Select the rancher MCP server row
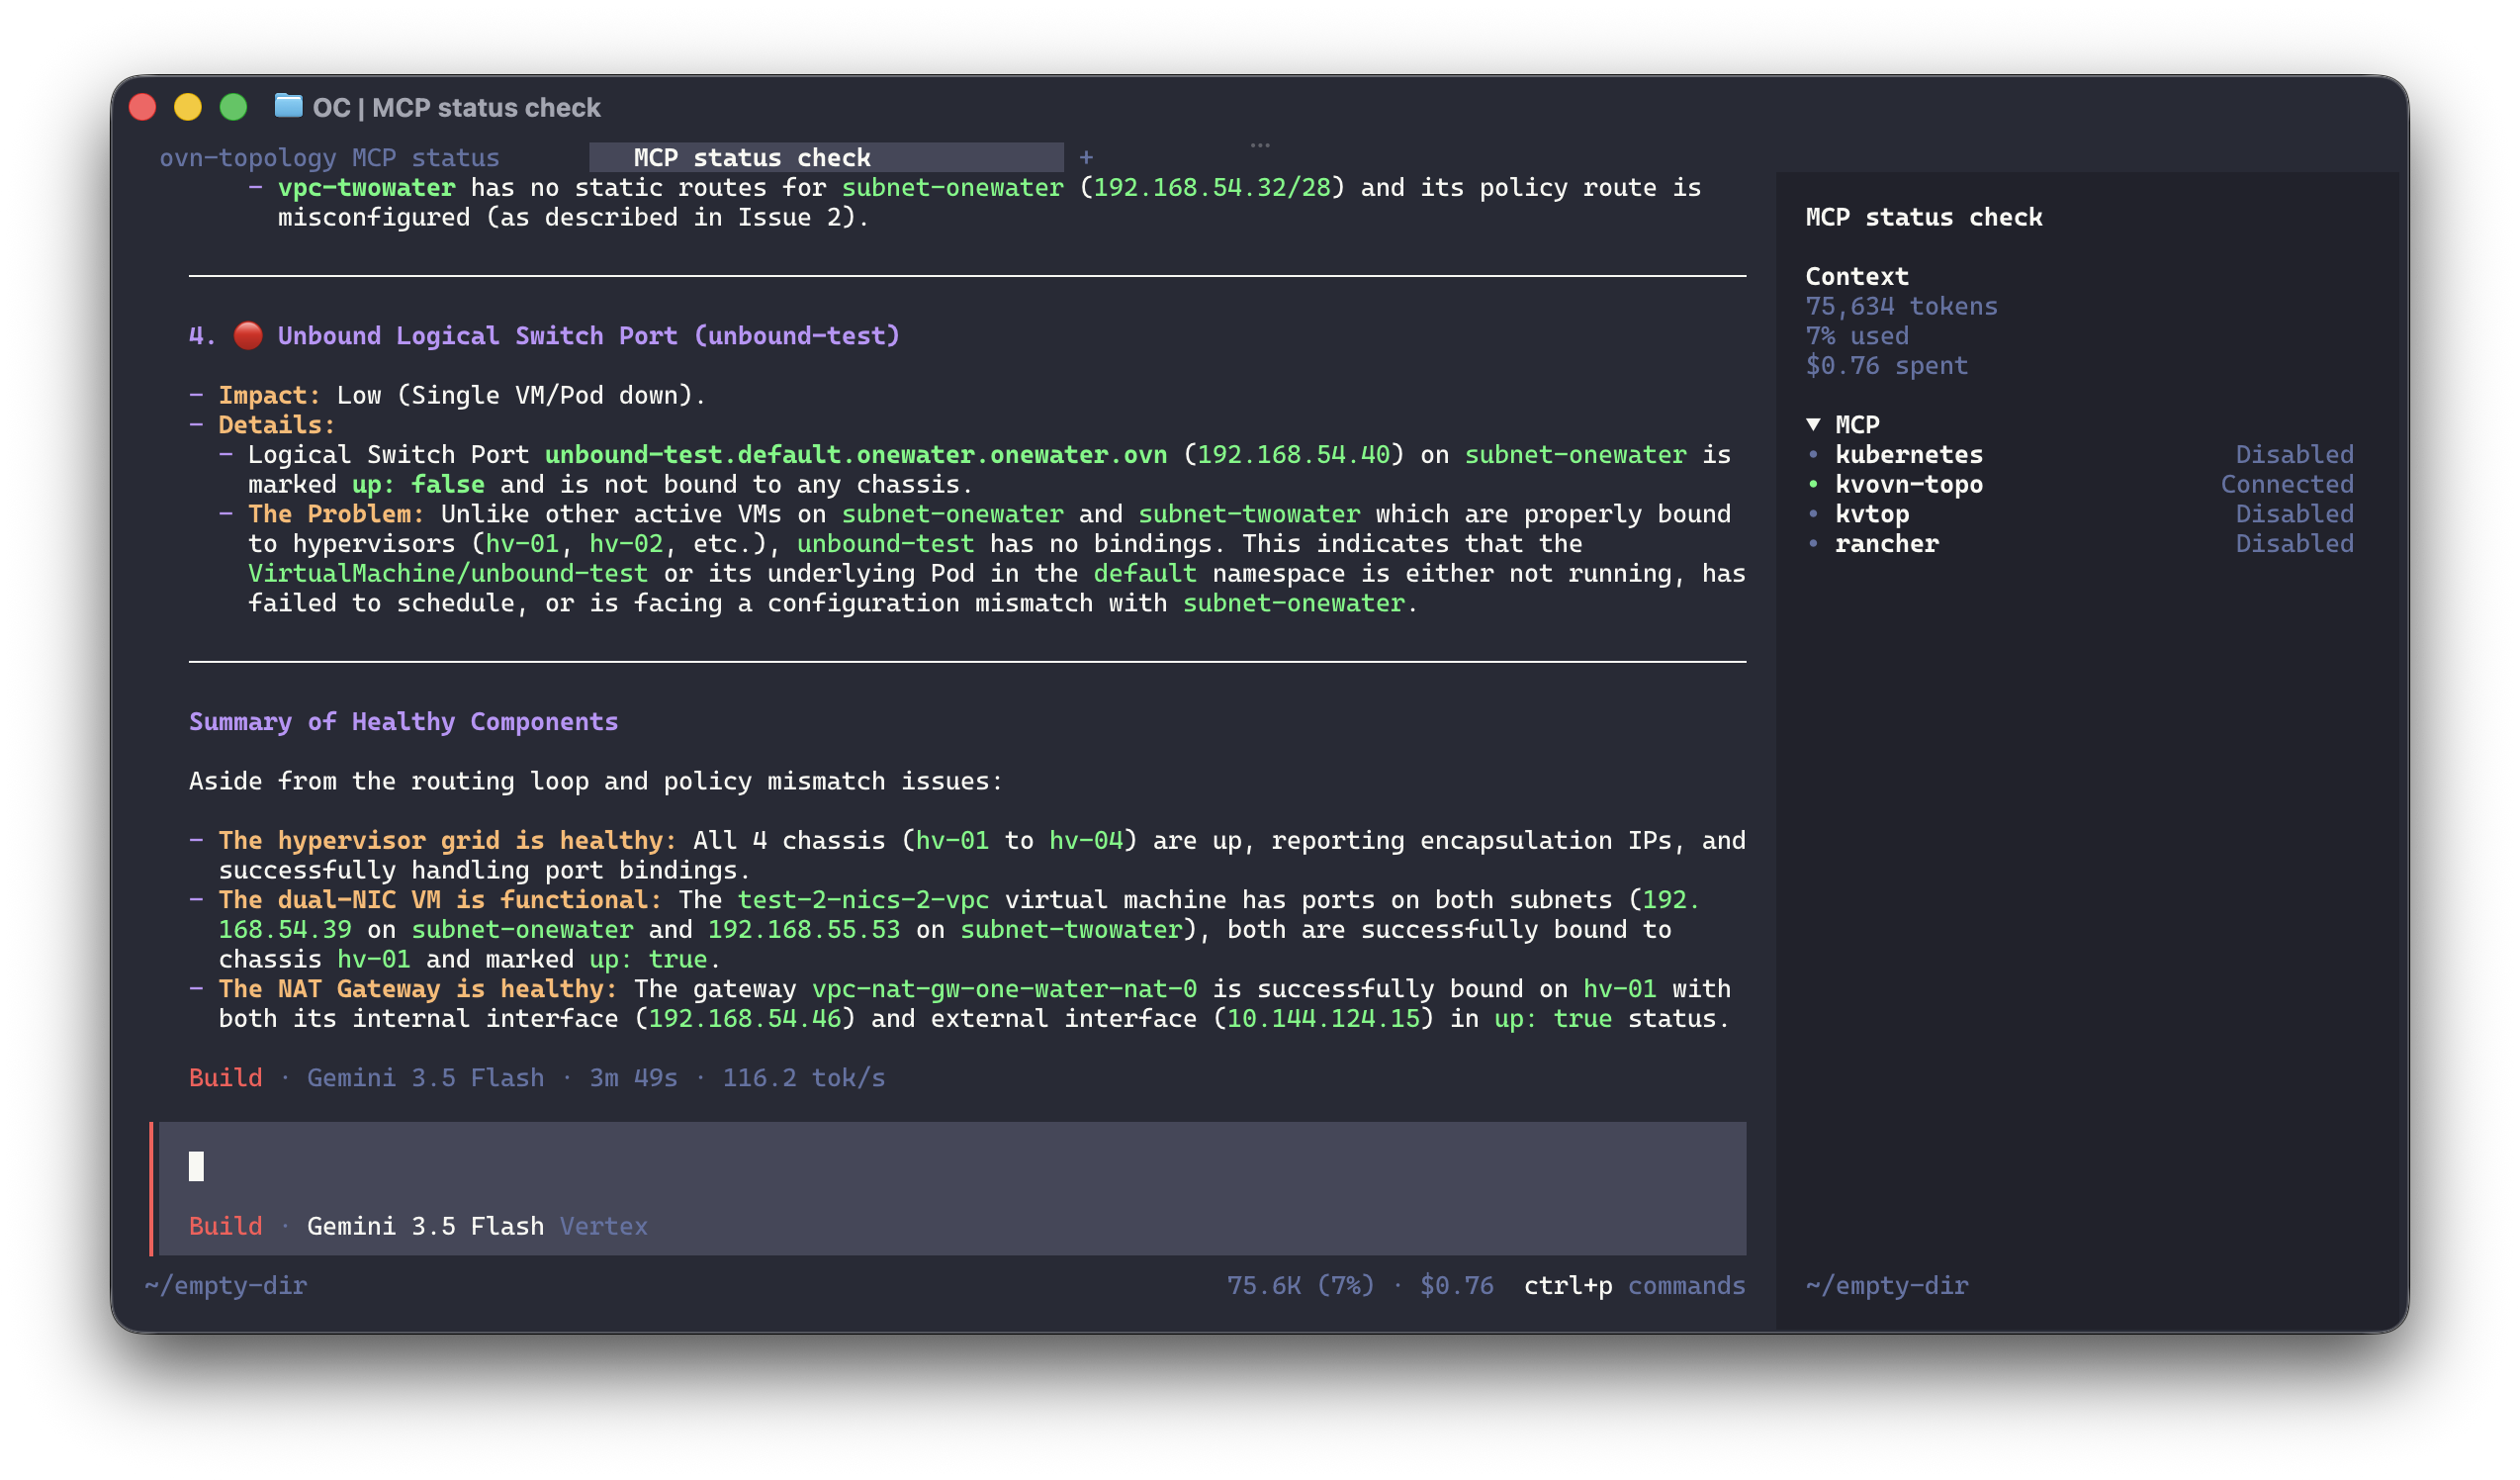Image resolution: width=2520 pixels, height=1480 pixels. point(2079,544)
